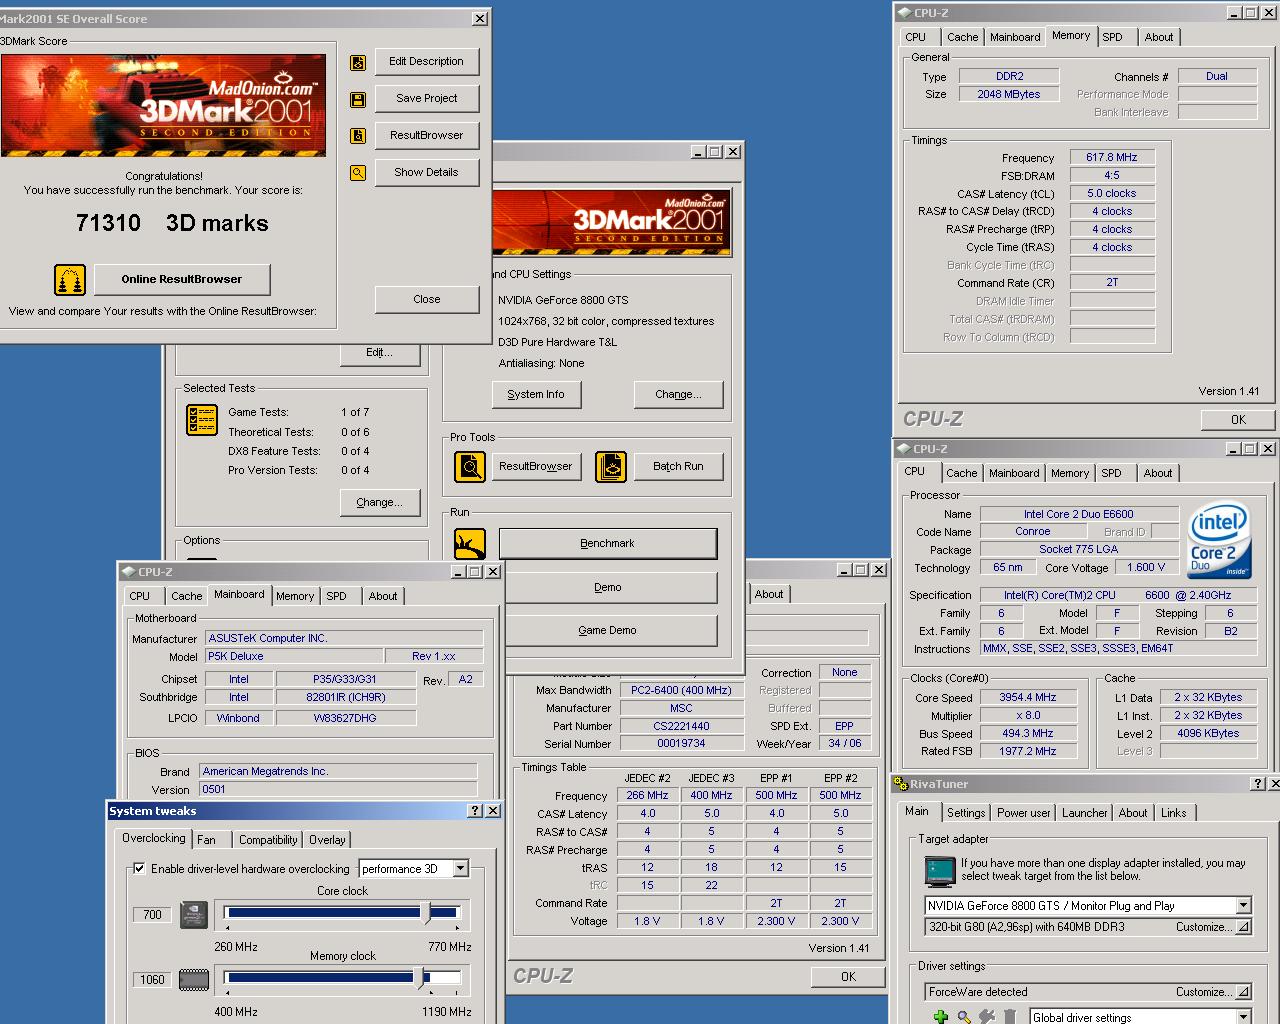Click the 3DMark2001 banner in score window
Screen dimensions: 1280x1024
point(164,106)
